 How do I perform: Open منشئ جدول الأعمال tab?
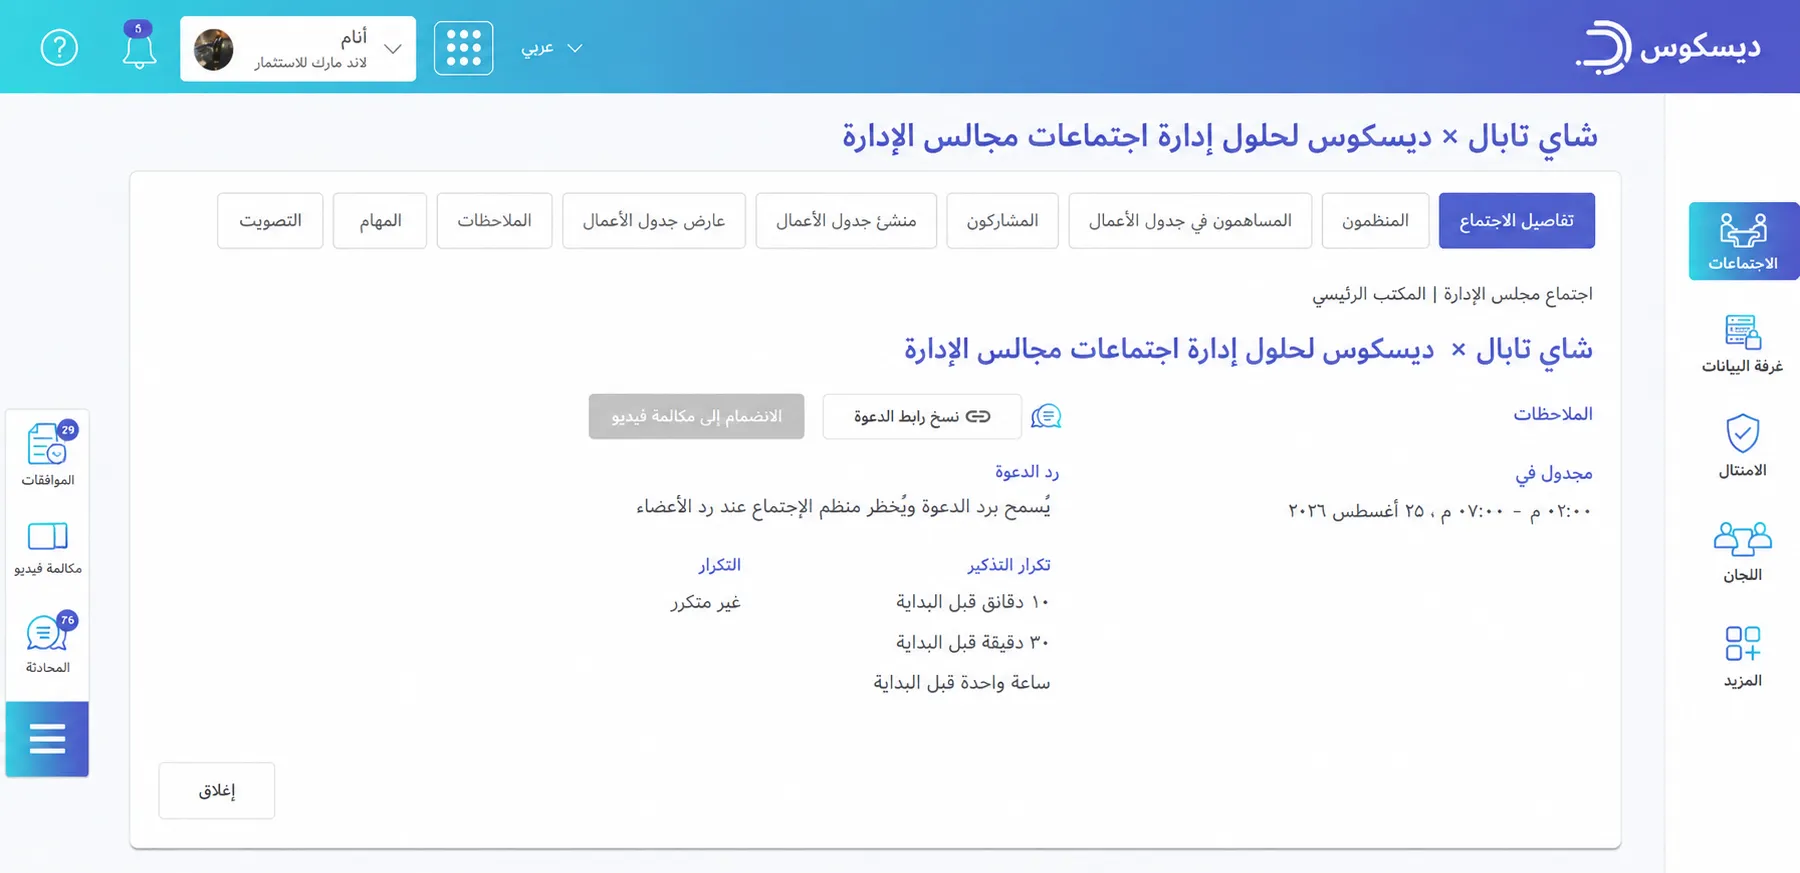click(x=846, y=220)
